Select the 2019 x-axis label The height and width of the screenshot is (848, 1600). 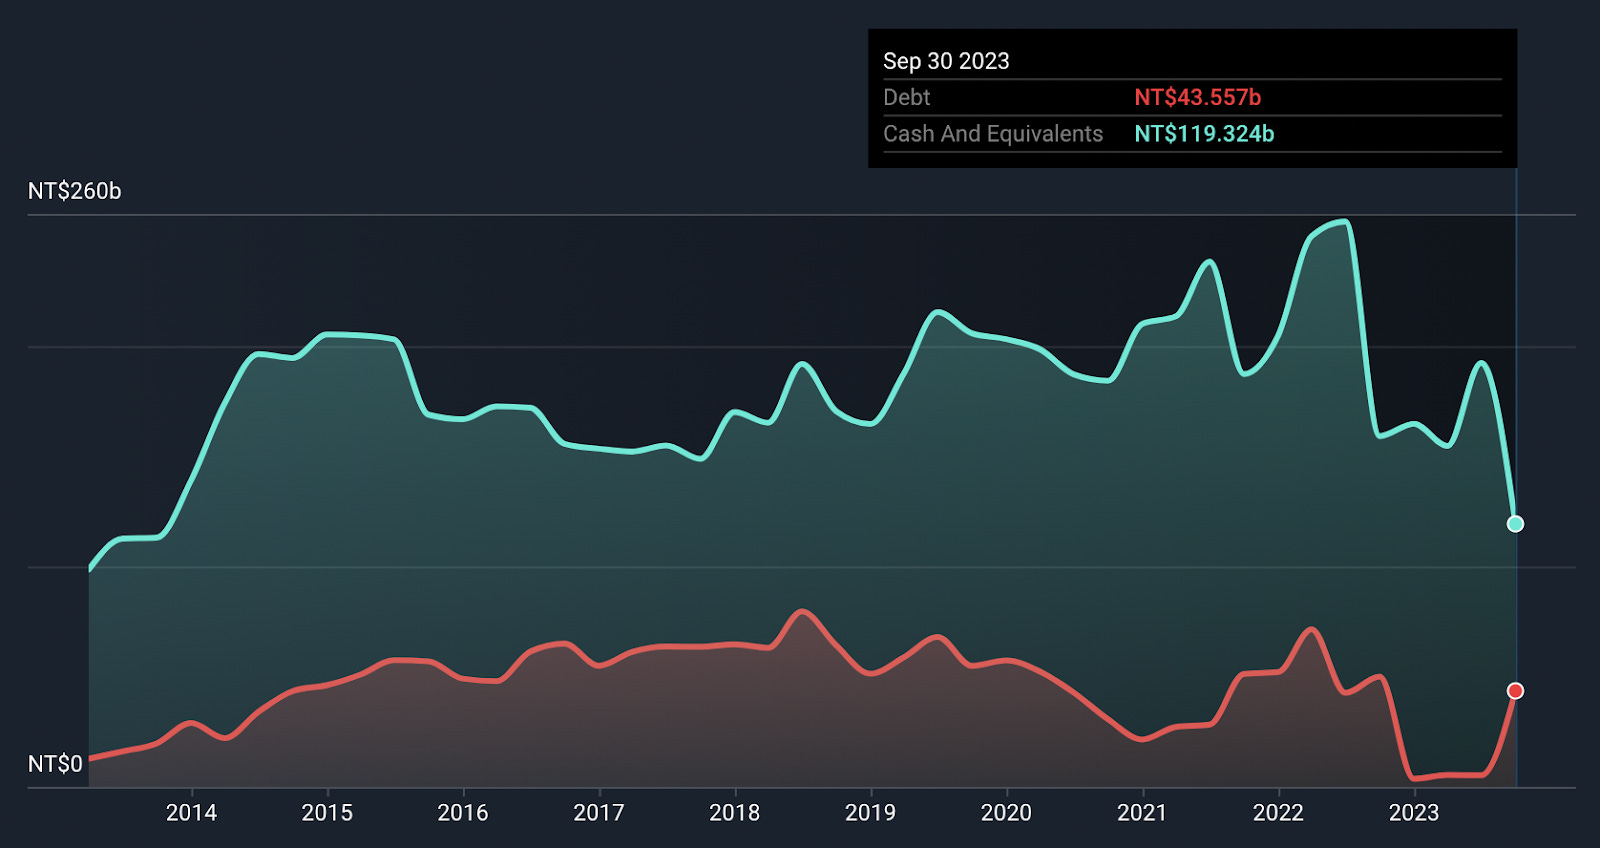pyautogui.click(x=871, y=813)
